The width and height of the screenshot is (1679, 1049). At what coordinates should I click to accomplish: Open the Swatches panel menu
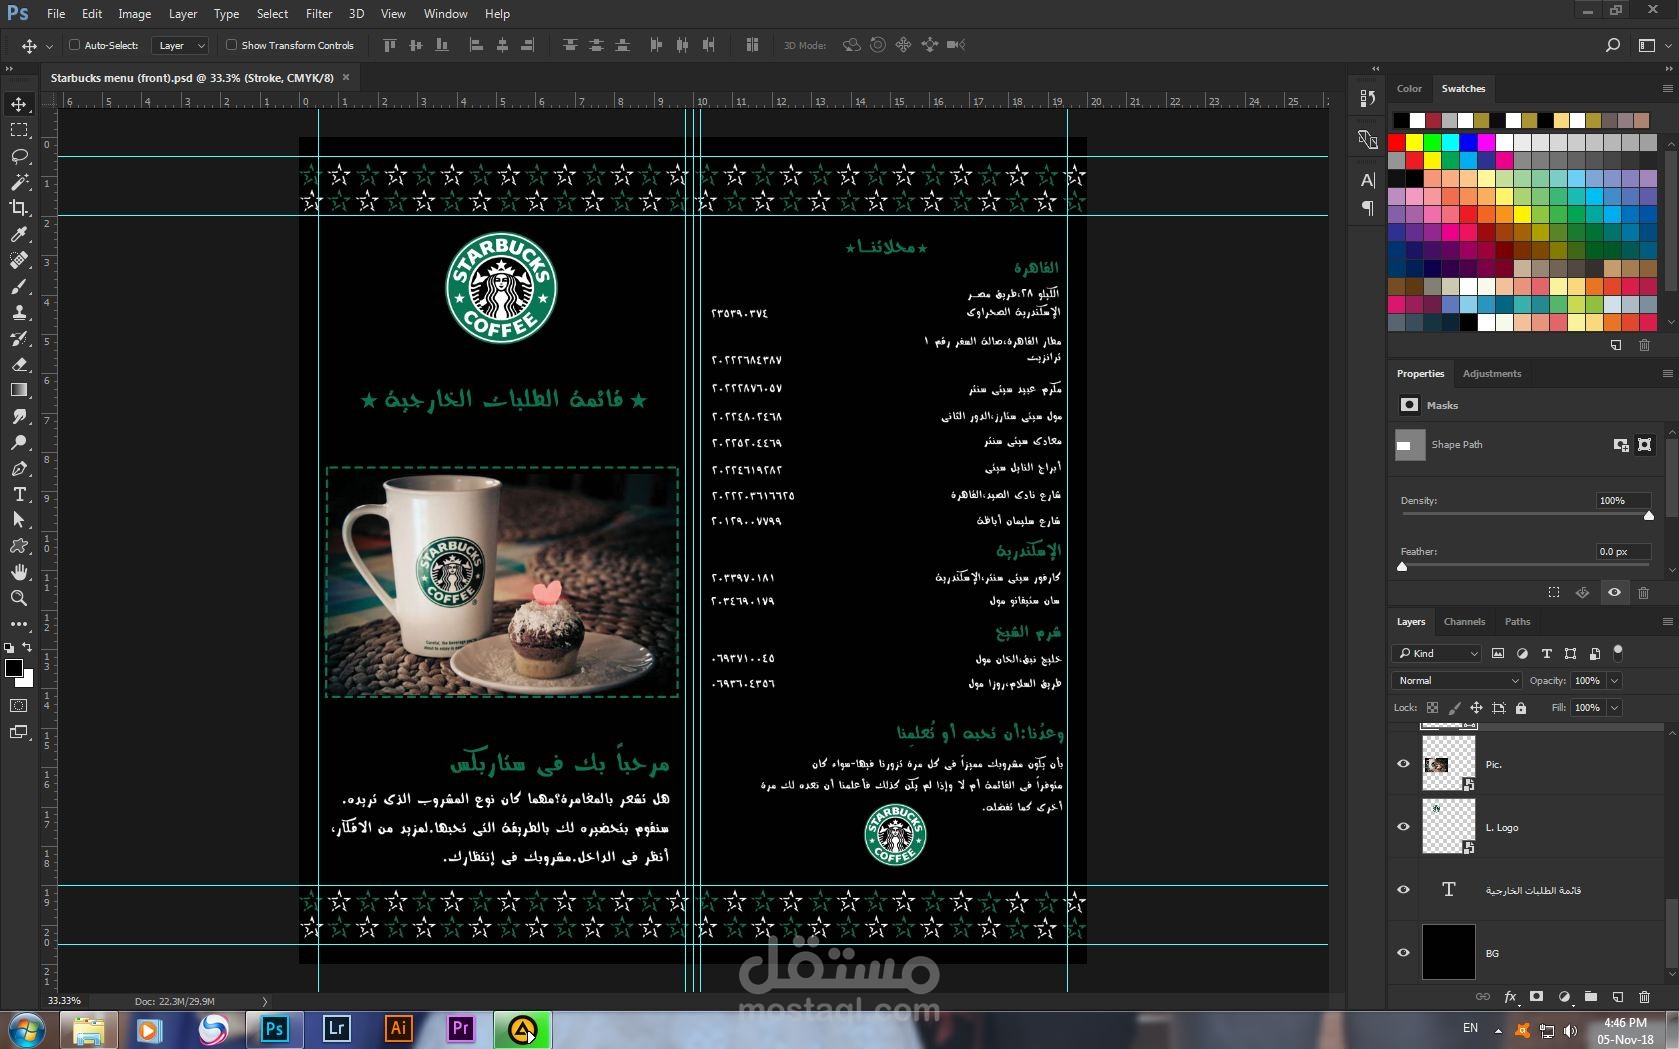coord(1667,89)
